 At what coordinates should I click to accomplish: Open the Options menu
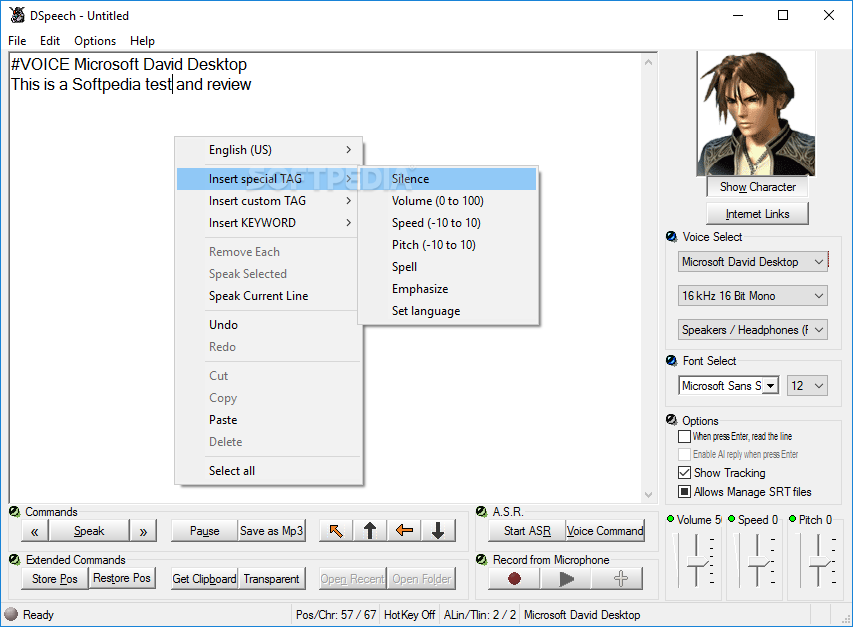click(x=95, y=41)
